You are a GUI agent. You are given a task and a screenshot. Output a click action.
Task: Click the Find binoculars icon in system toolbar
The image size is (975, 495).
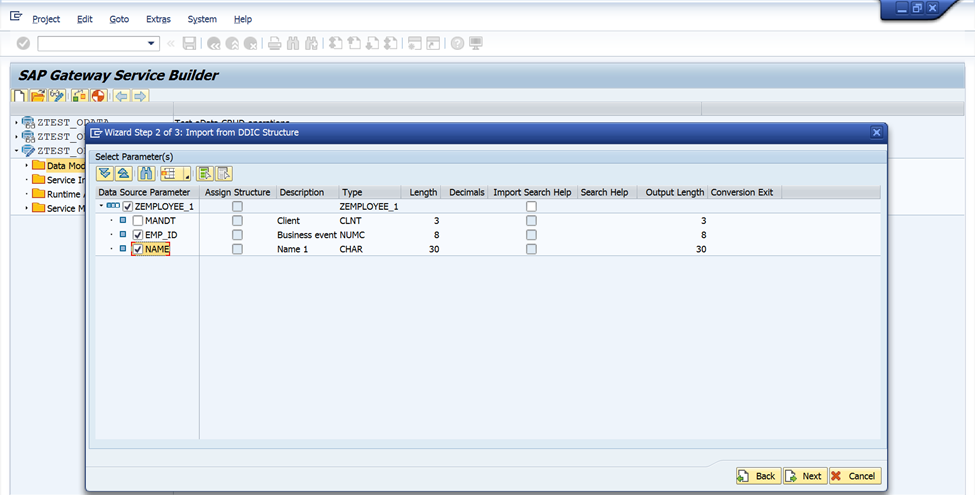(293, 44)
